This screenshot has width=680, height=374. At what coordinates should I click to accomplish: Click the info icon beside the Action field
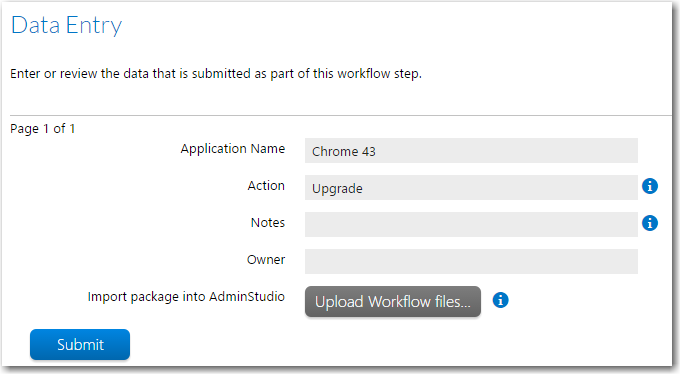click(650, 186)
